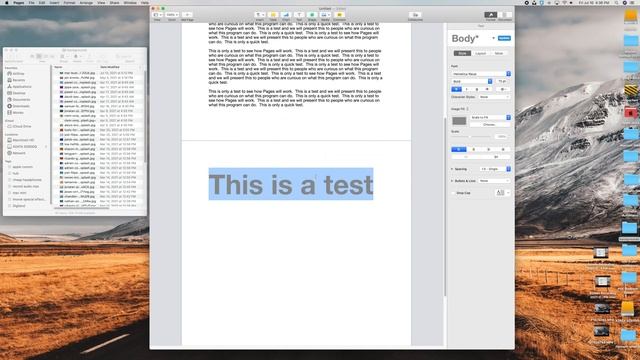
Task: Click the Scale slider
Action: point(471,137)
